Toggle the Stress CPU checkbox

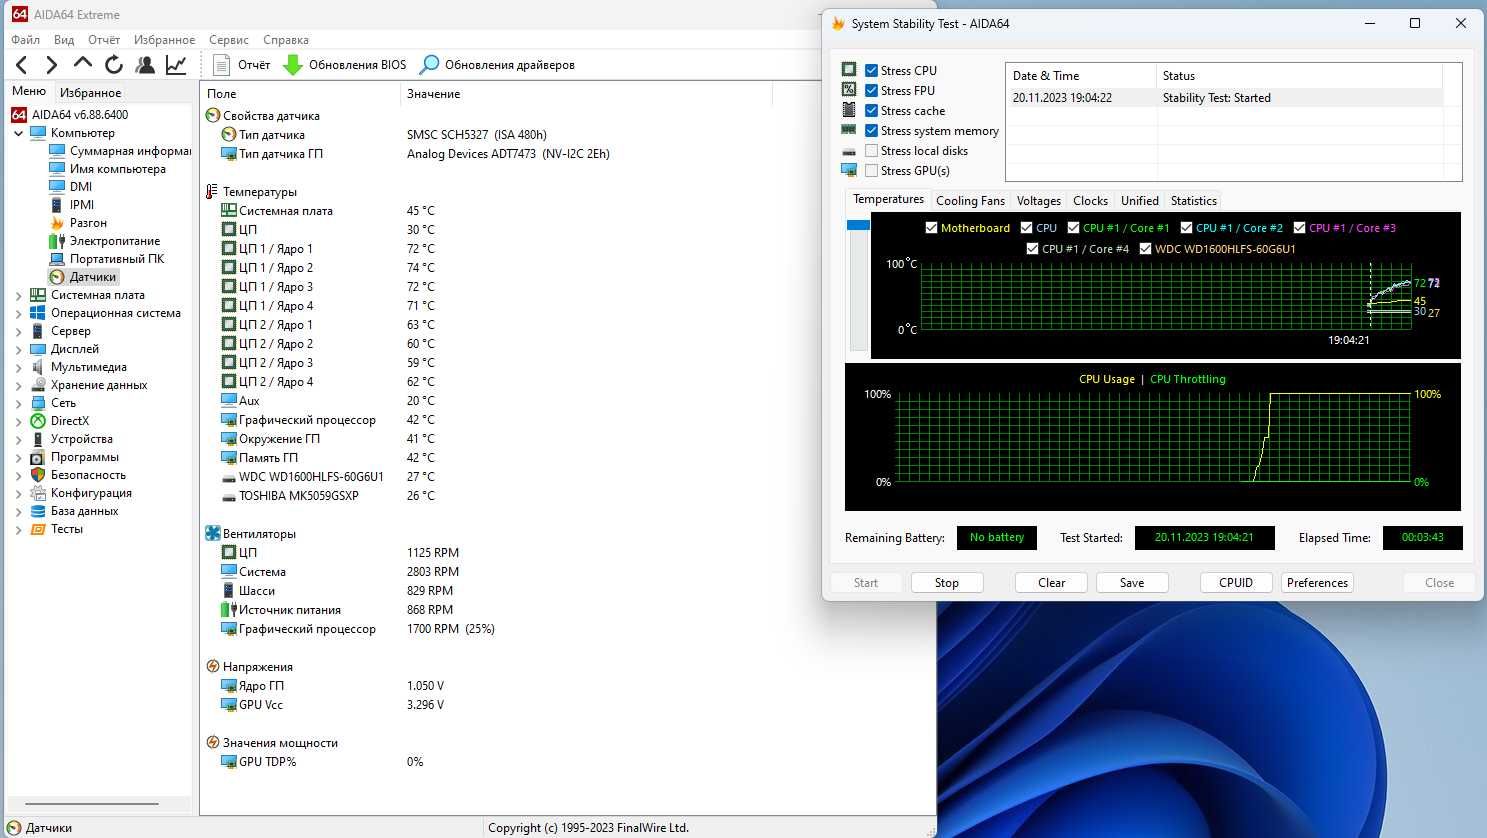(x=871, y=71)
